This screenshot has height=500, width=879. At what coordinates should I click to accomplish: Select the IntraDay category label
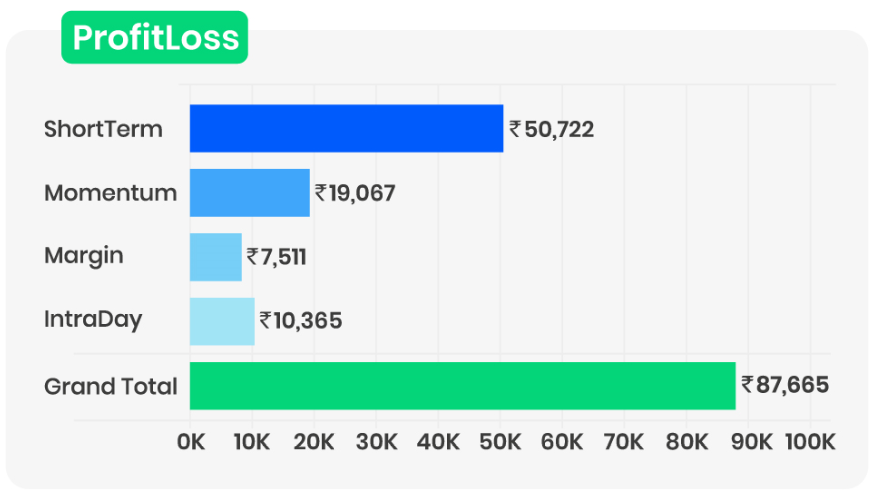click(93, 320)
